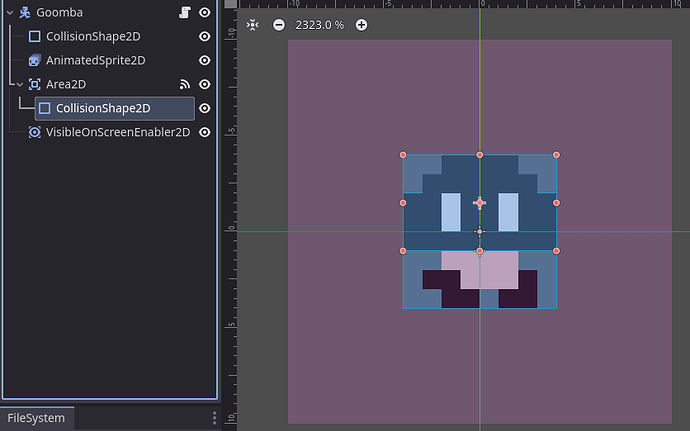Select CollisionShape2D child of Area2D
The height and width of the screenshot is (431, 690).
114,108
